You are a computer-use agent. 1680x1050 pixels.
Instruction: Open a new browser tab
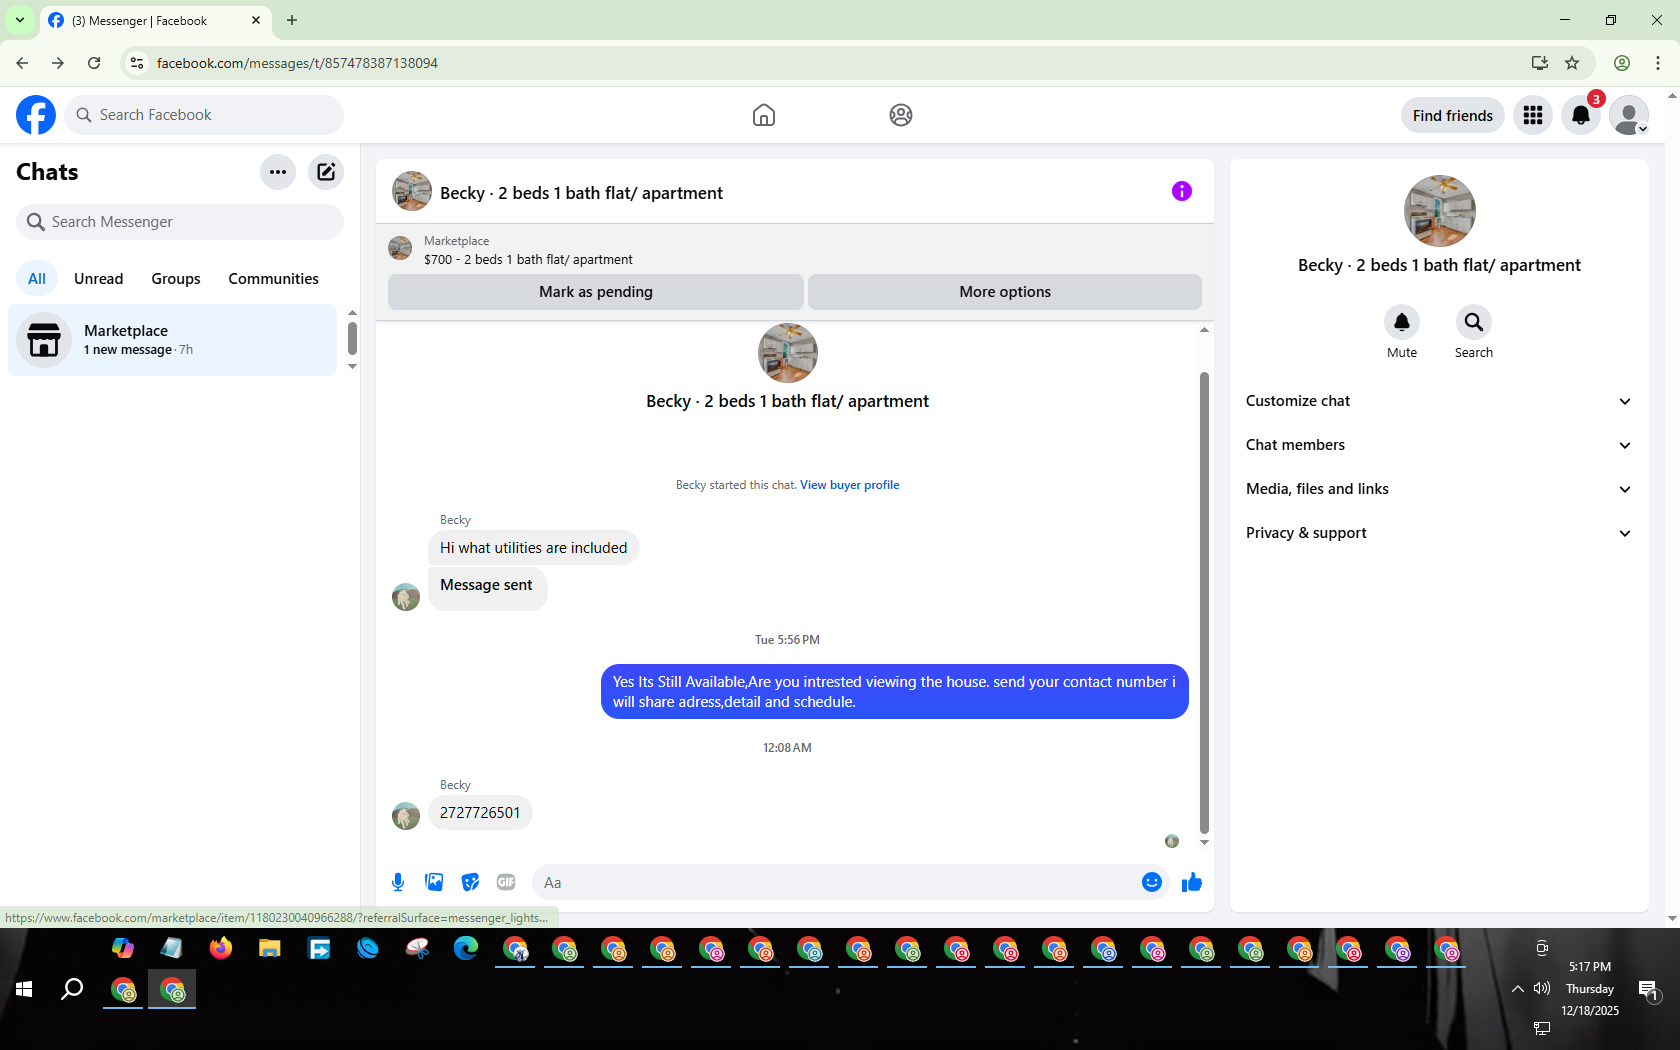coord(292,20)
